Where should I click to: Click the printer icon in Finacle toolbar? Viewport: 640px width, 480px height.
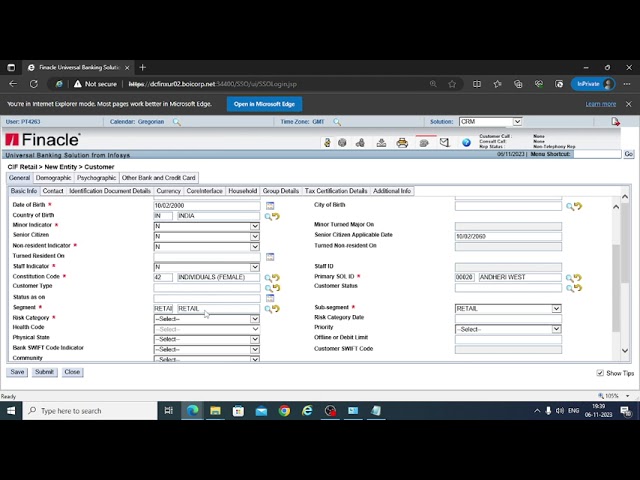tap(402, 142)
